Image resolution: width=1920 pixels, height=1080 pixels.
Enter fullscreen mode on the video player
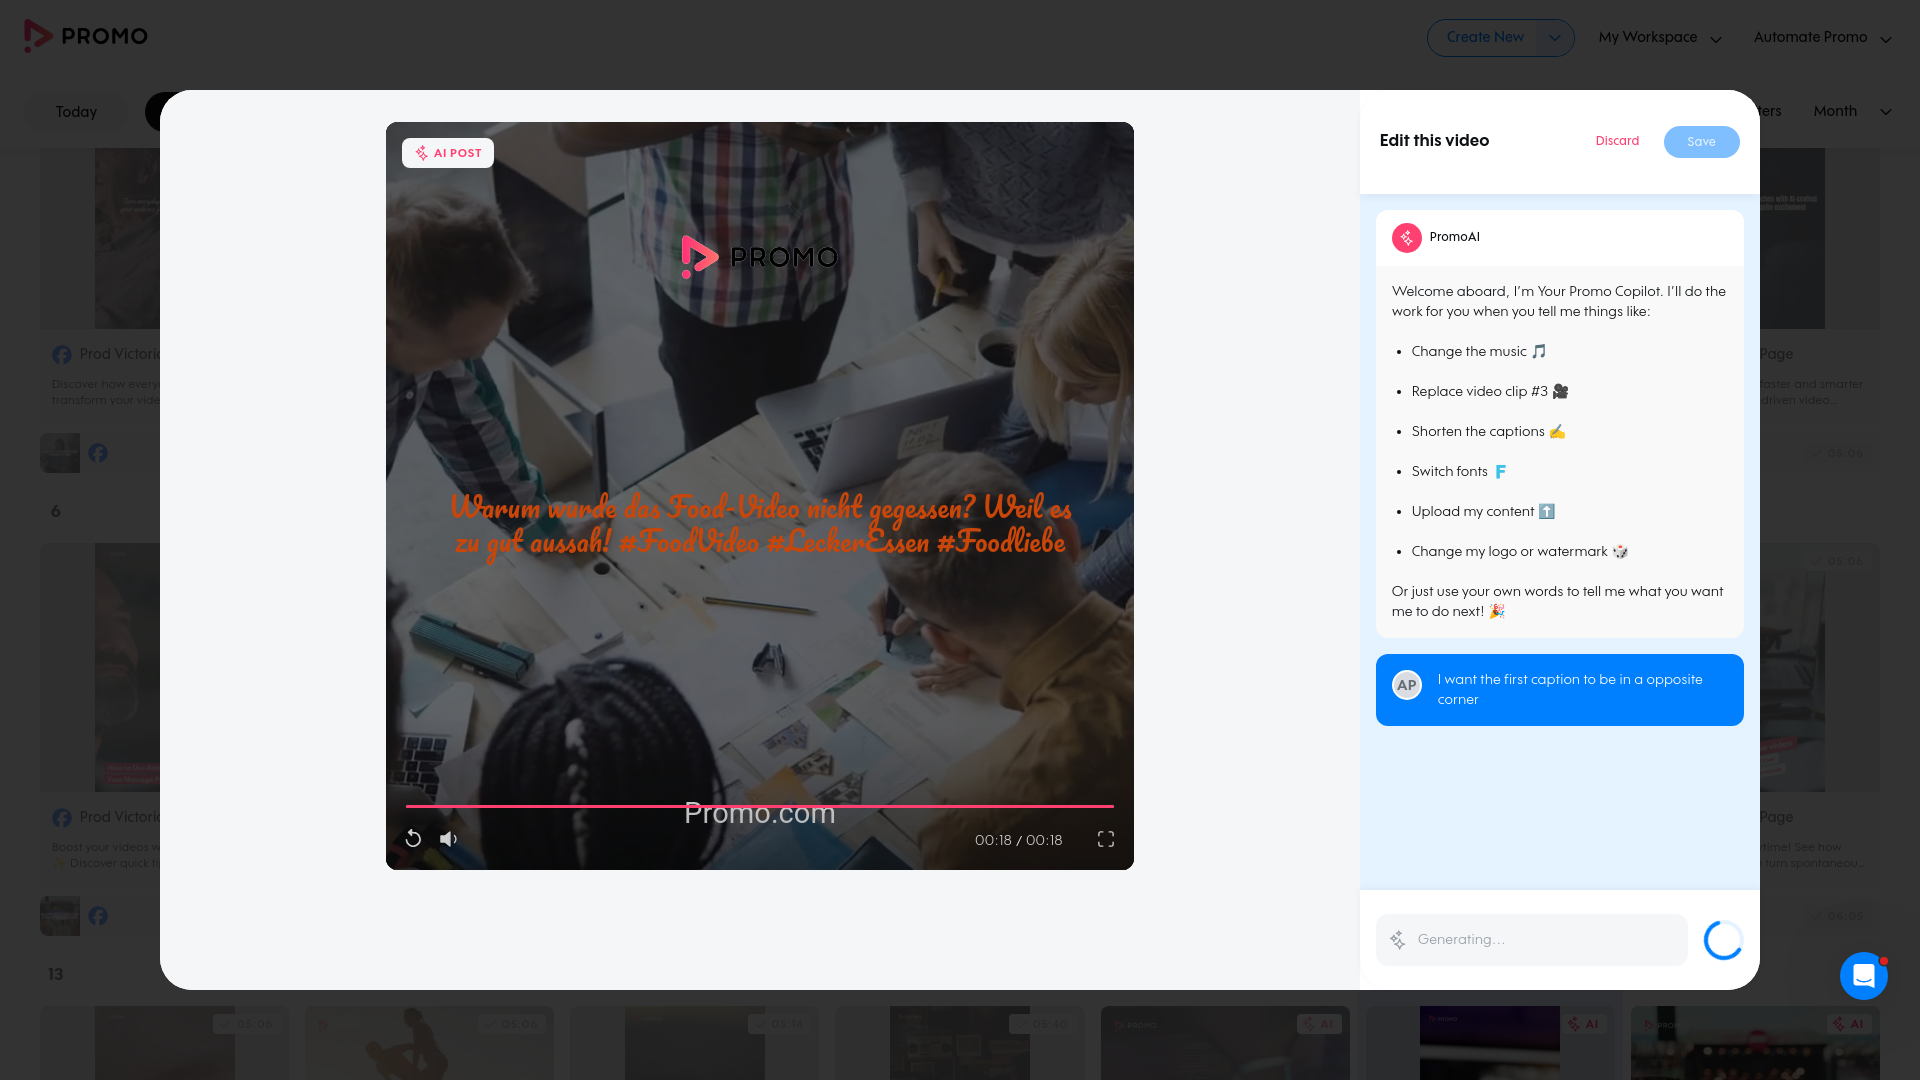(1106, 839)
